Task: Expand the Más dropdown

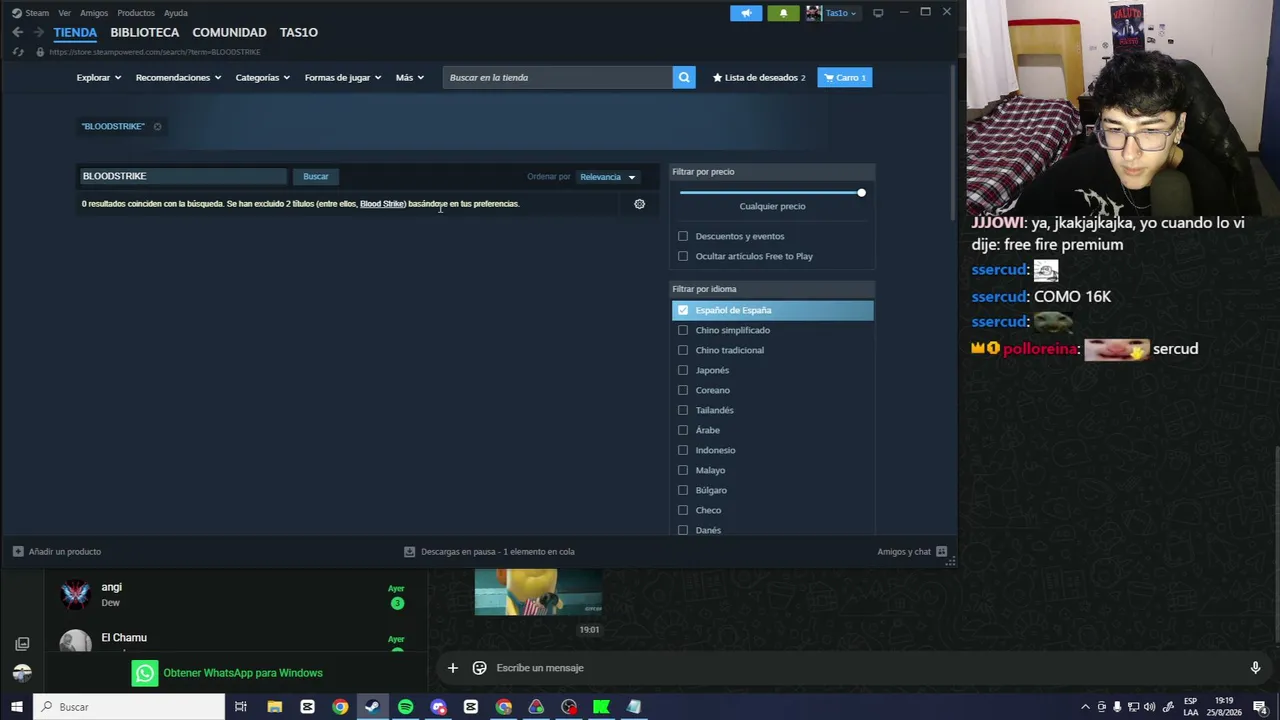Action: 410,77
